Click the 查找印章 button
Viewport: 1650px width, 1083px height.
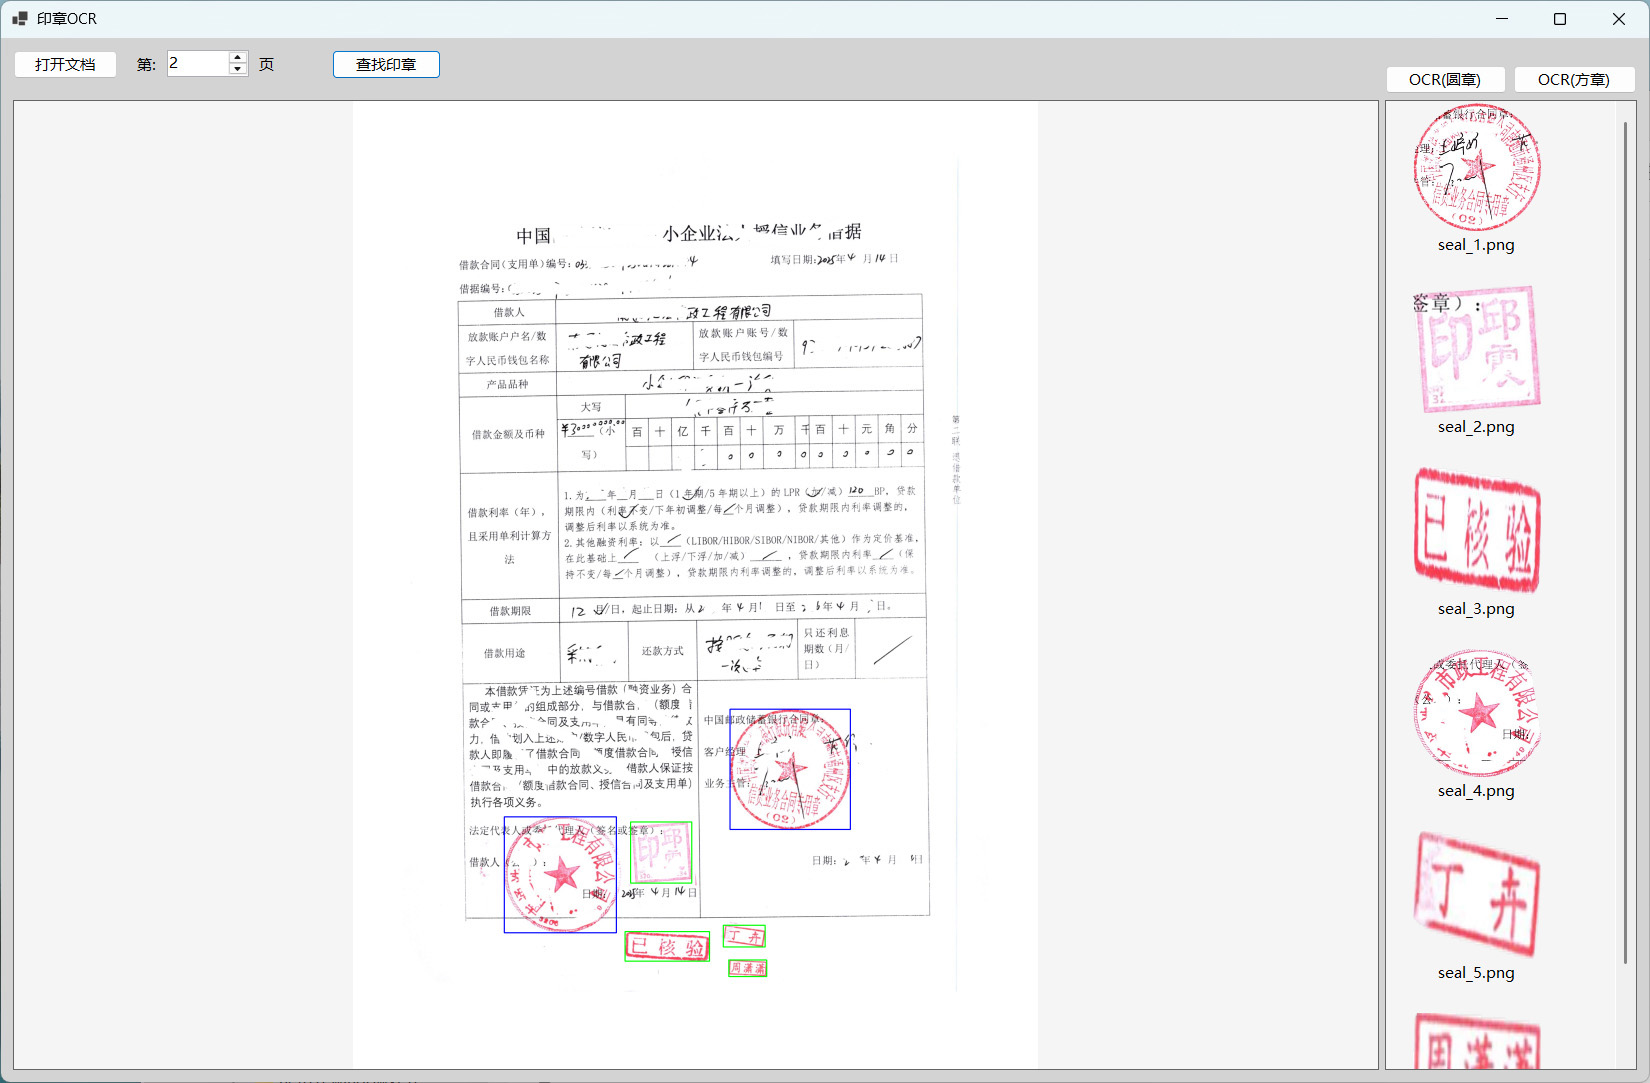click(x=386, y=64)
